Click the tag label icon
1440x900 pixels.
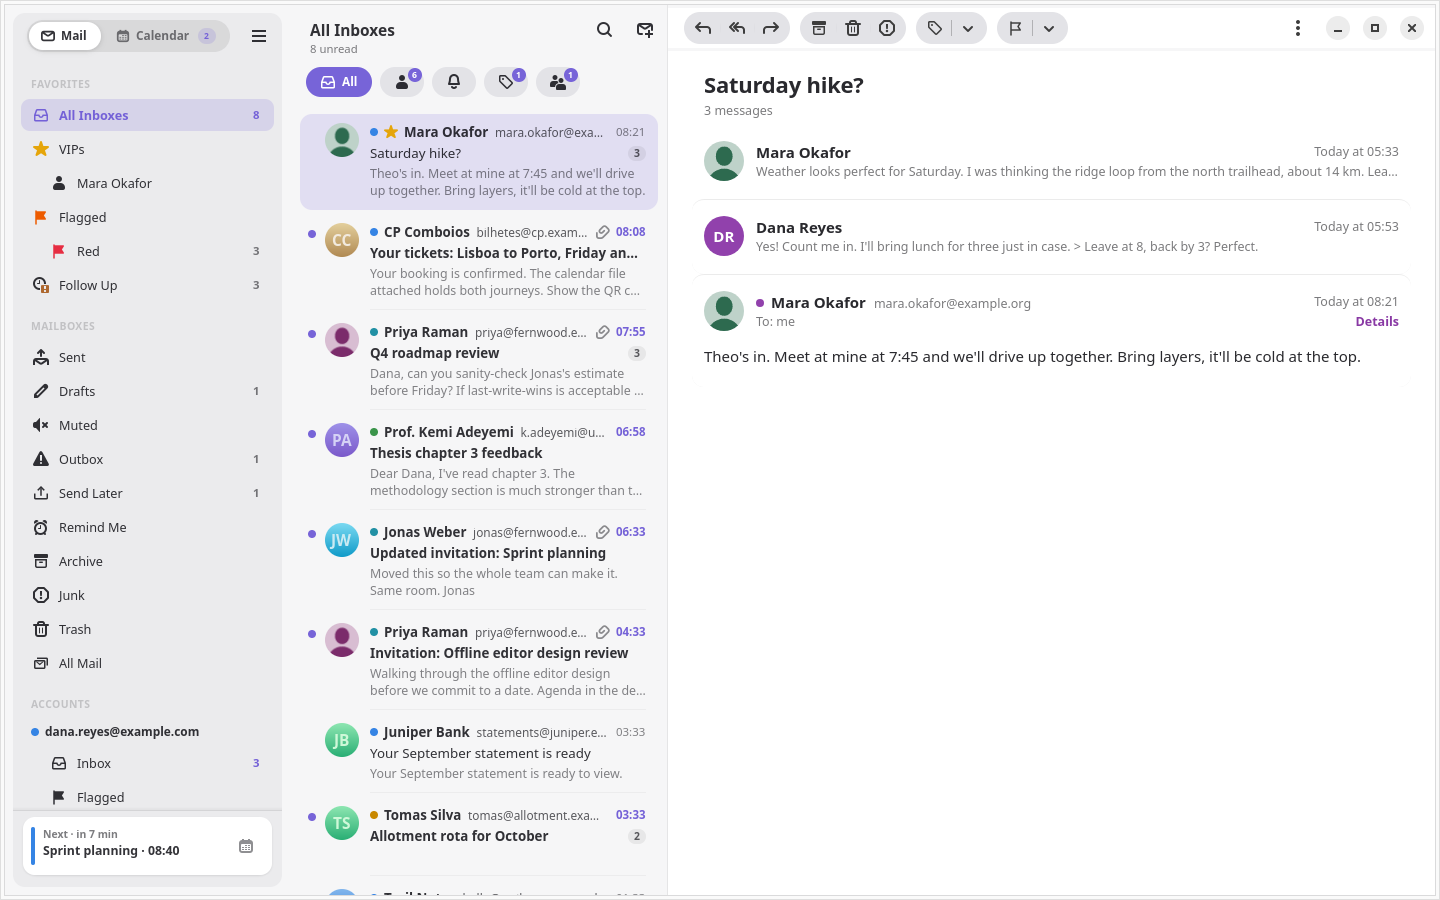pyautogui.click(x=935, y=28)
